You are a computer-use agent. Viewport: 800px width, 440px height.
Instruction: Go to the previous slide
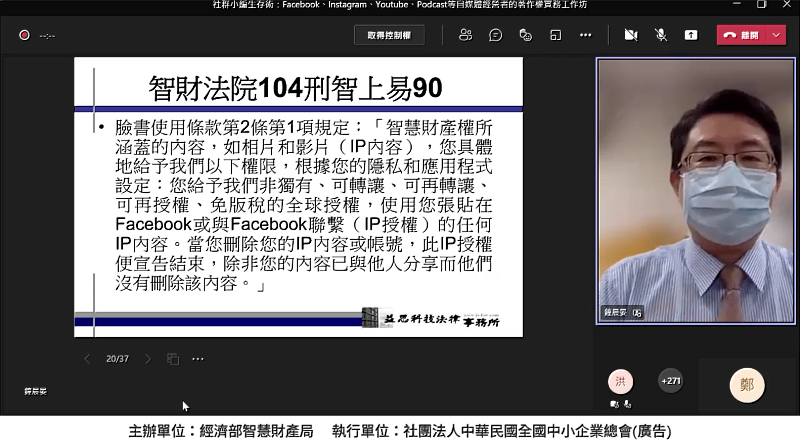pos(87,359)
